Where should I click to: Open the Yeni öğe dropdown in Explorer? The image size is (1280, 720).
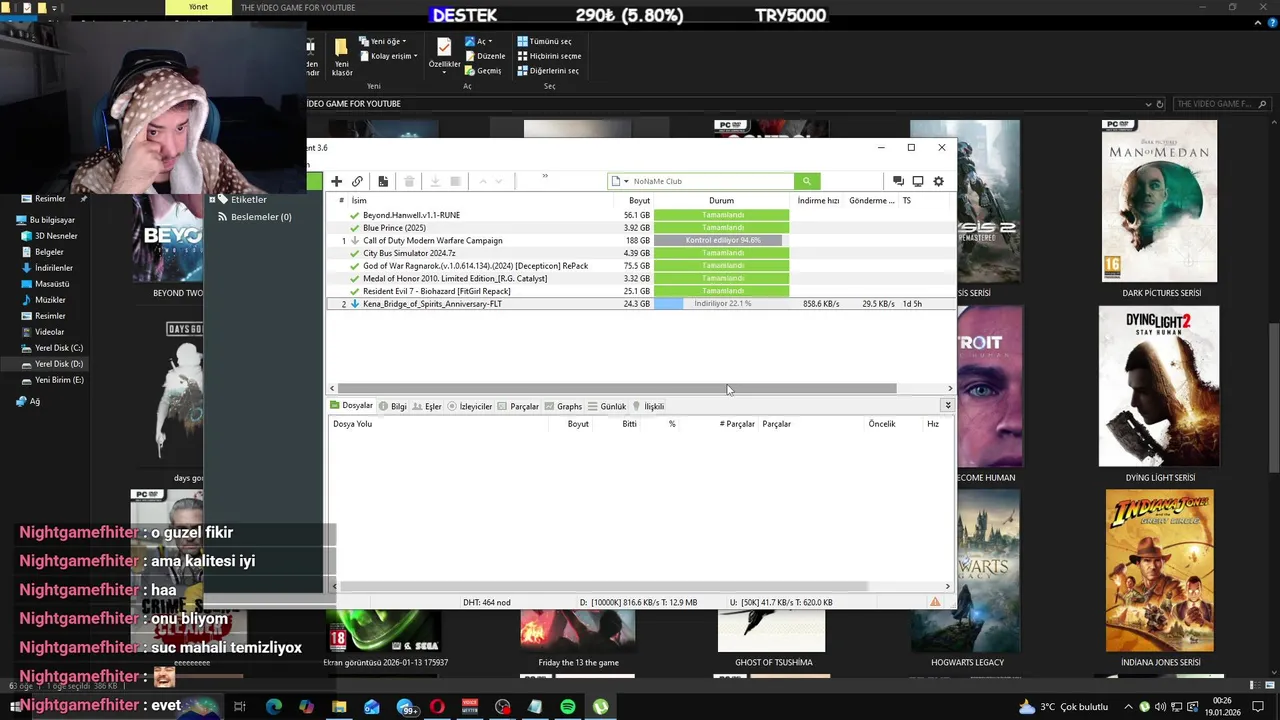point(383,41)
